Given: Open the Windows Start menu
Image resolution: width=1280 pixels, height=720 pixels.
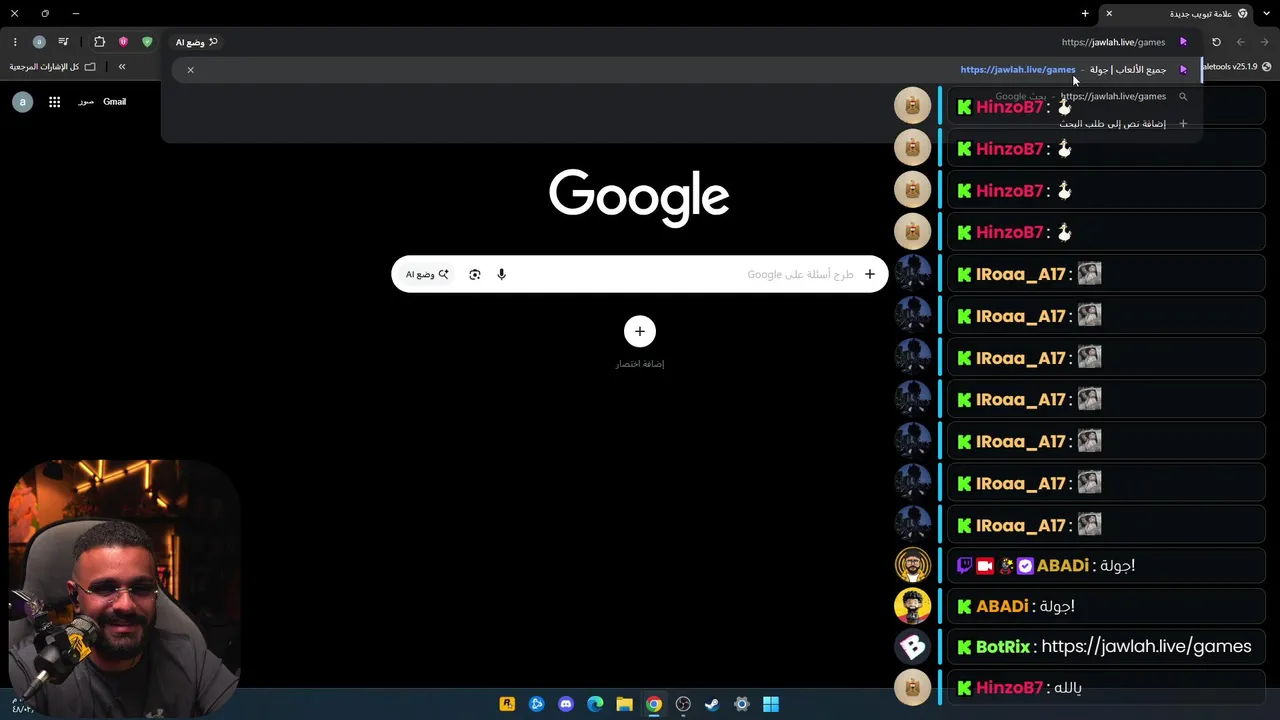Looking at the screenshot, I should (771, 704).
